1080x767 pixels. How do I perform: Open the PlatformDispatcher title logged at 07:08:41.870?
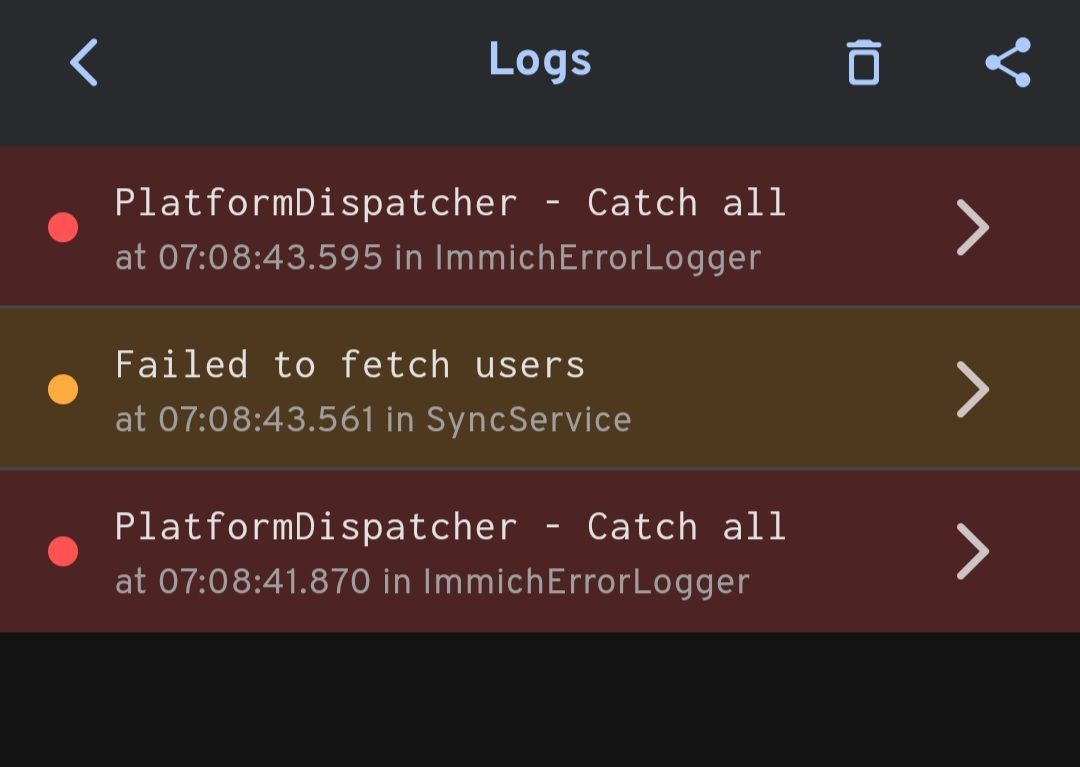450,527
